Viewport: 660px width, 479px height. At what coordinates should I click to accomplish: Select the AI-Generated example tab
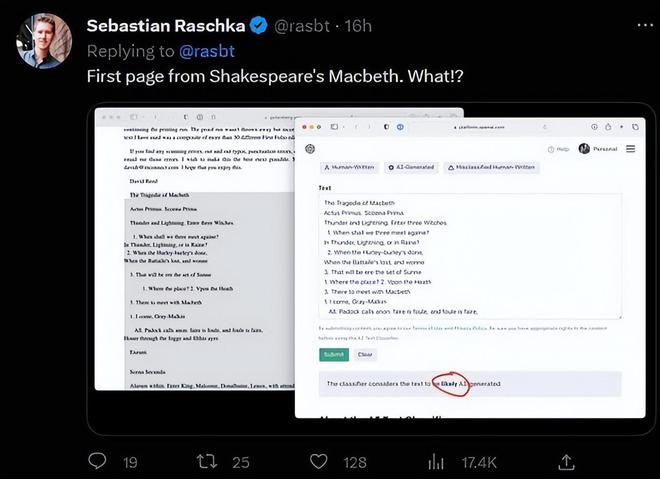pos(411,168)
